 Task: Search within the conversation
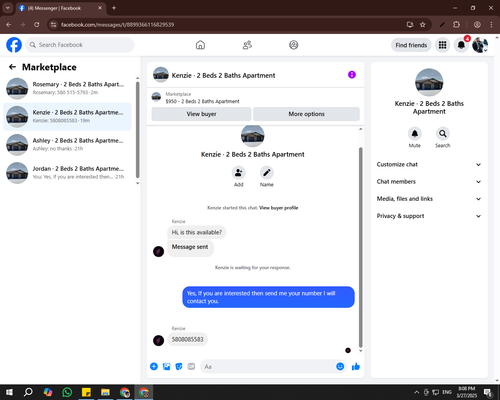(443, 134)
